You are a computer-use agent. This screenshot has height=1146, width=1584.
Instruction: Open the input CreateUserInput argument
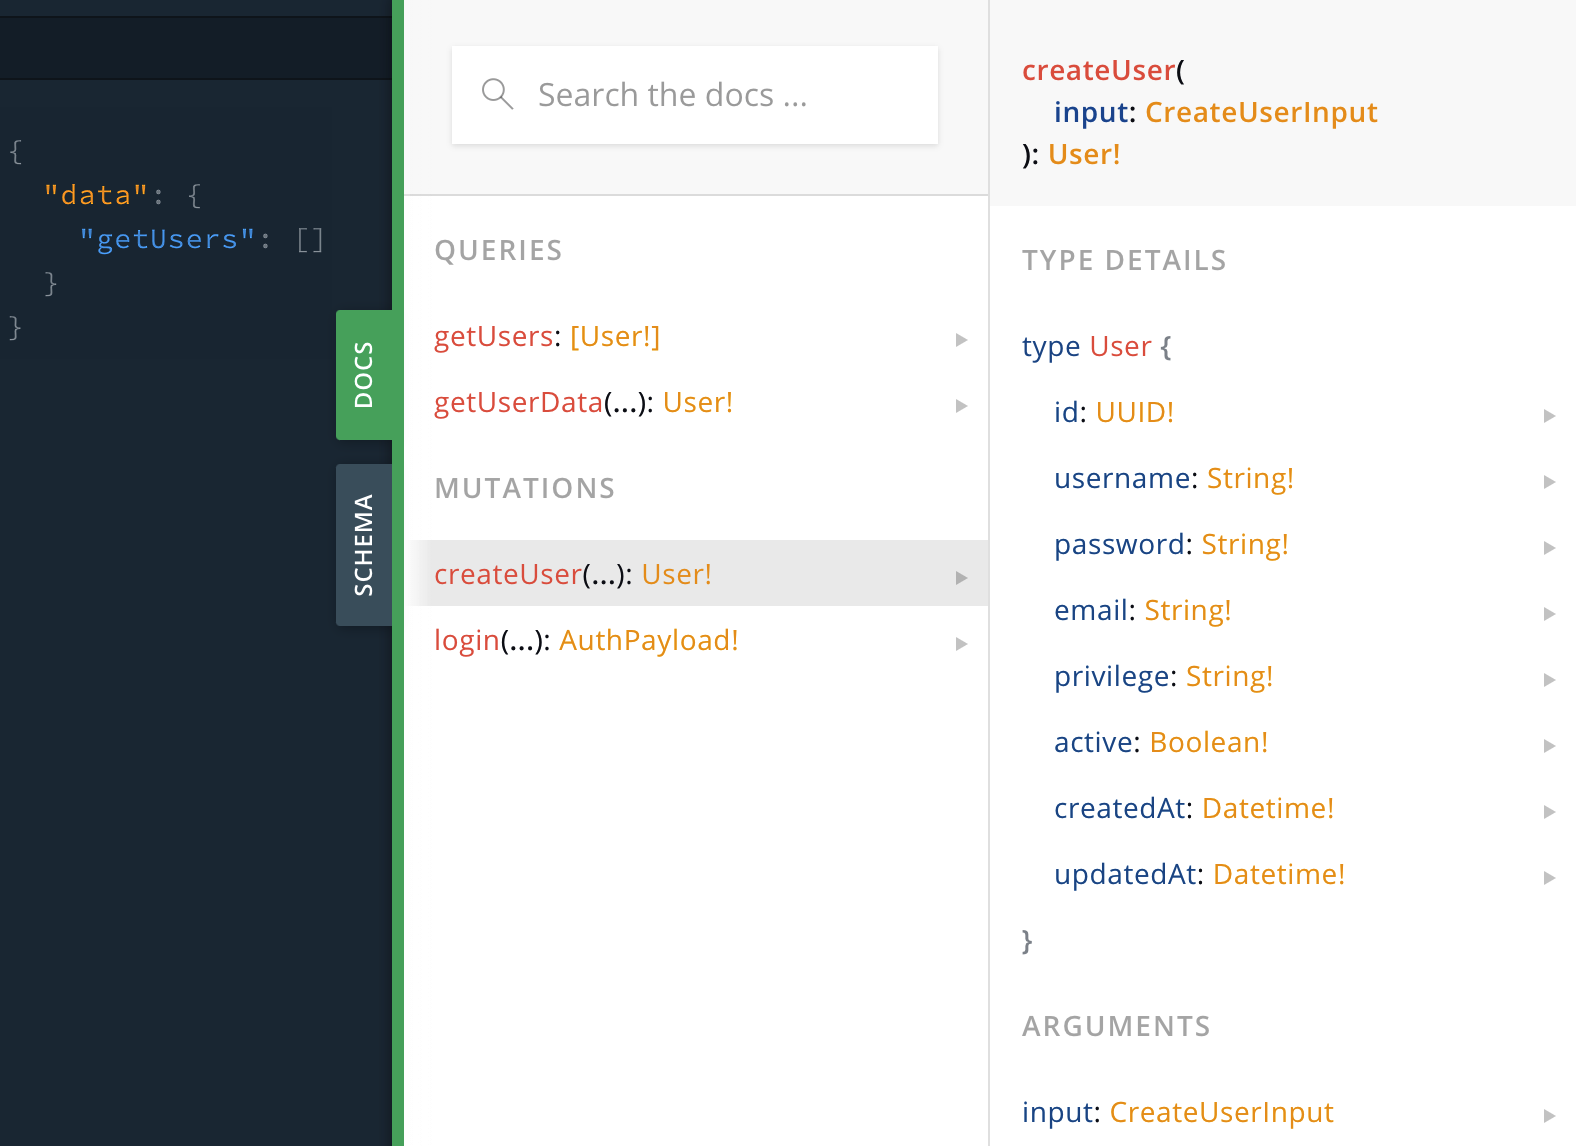tap(1177, 1113)
